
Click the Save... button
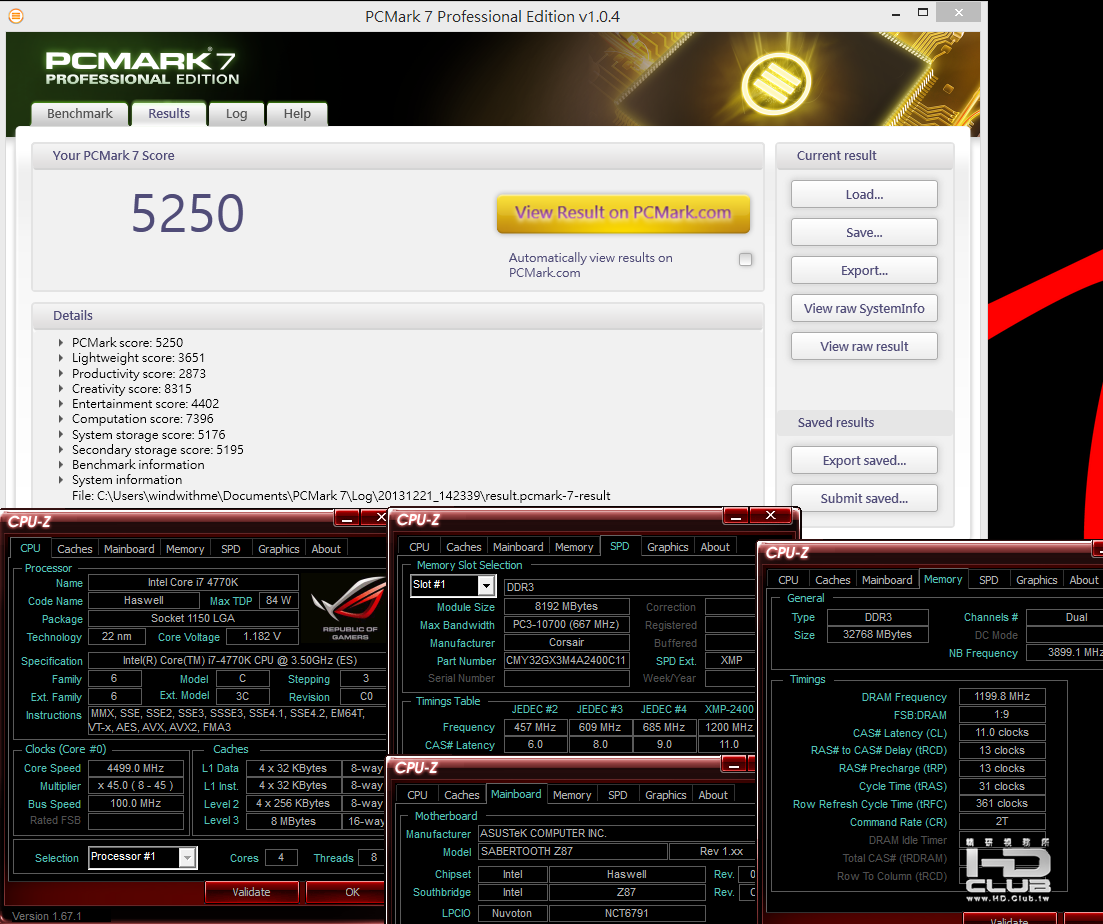click(864, 233)
